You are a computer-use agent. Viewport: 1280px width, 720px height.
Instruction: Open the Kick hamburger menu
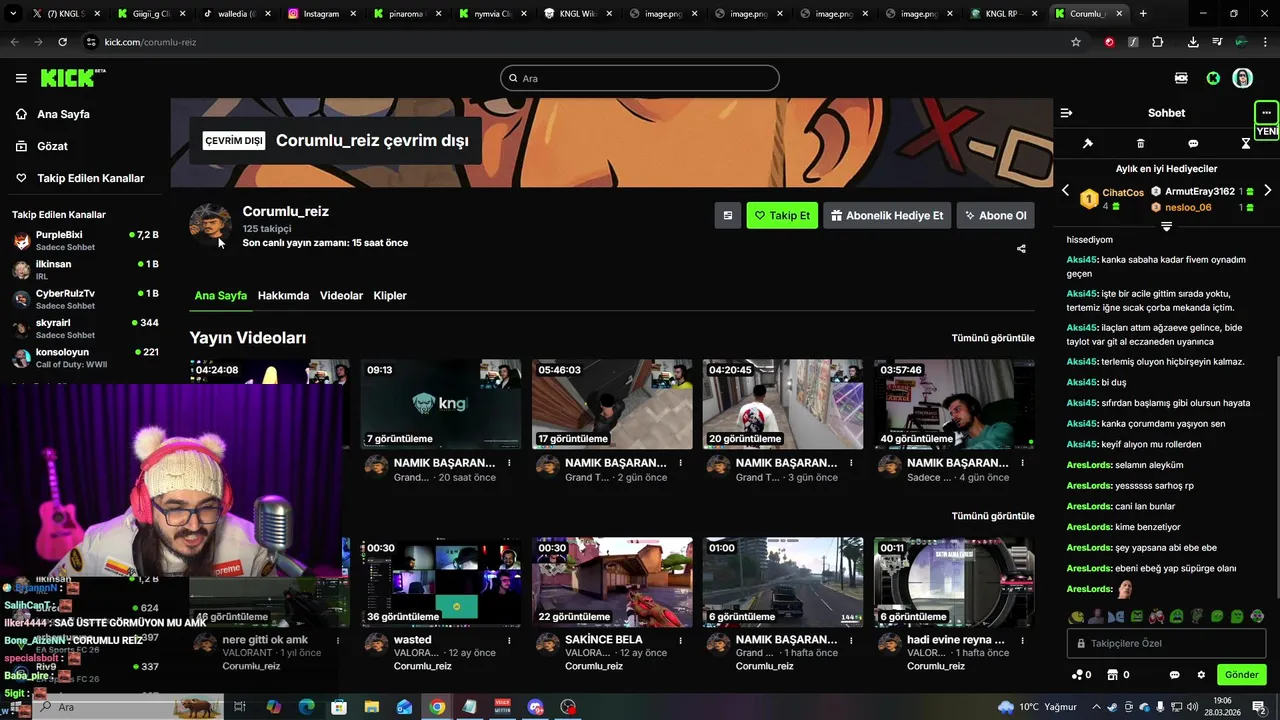(21, 78)
